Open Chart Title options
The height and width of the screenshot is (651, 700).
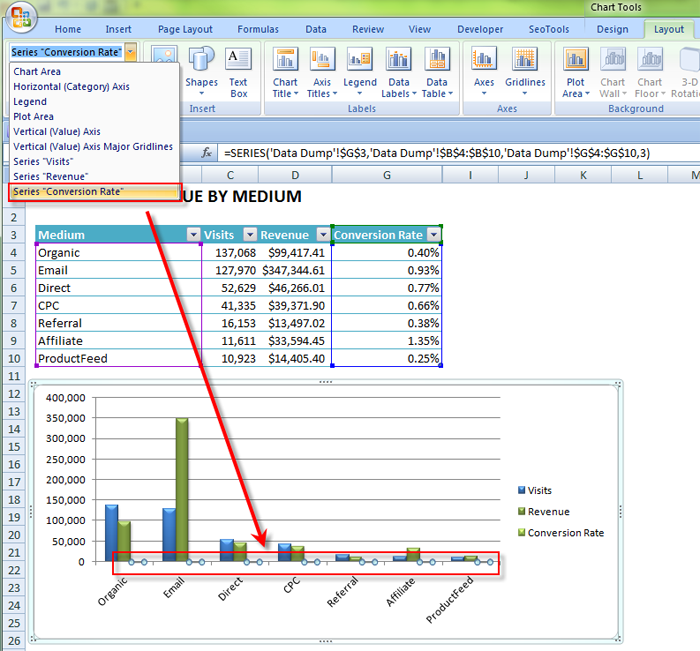point(285,73)
